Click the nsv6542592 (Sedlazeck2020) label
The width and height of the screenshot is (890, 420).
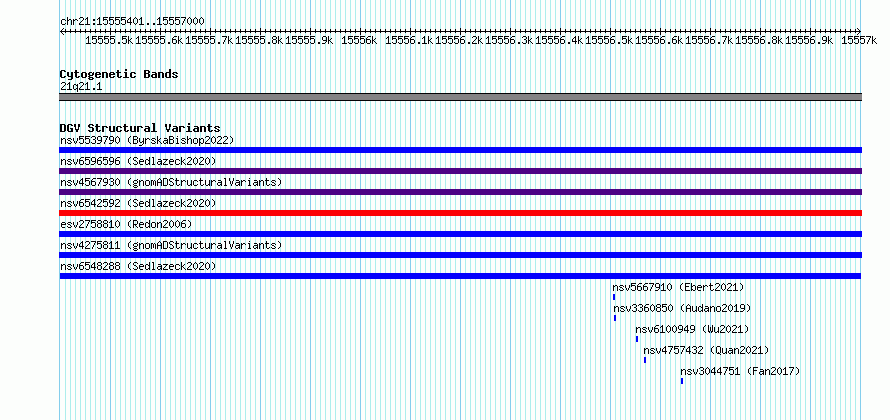coord(138,203)
